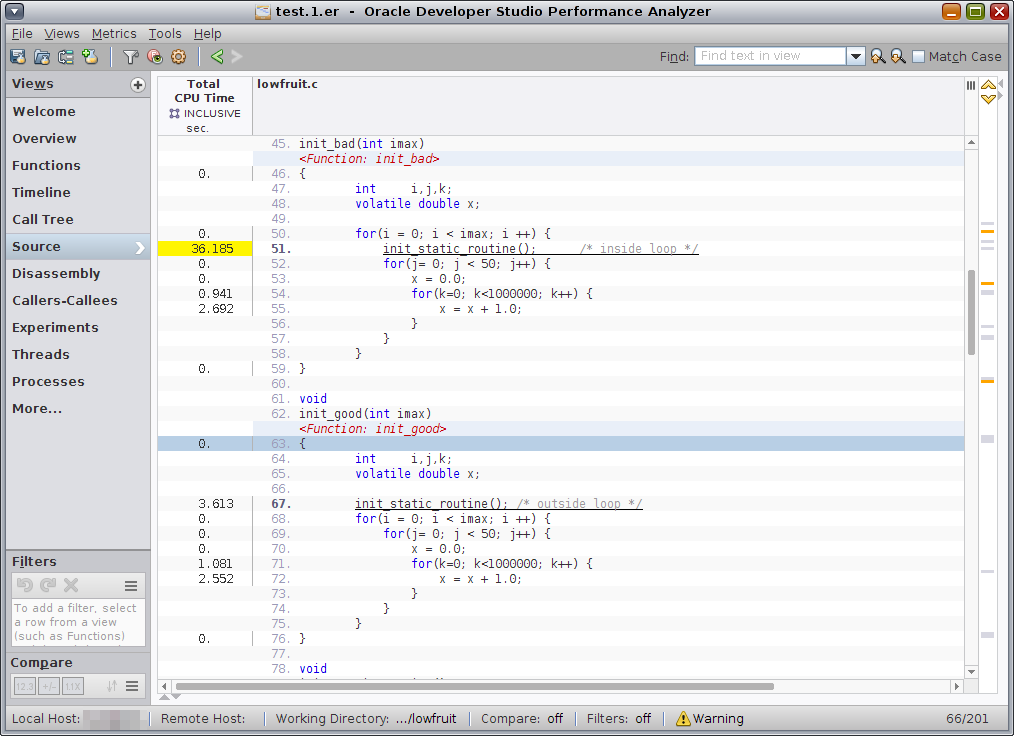The image size is (1014, 736).
Task: Click the green back arrow
Action: pos(217,57)
